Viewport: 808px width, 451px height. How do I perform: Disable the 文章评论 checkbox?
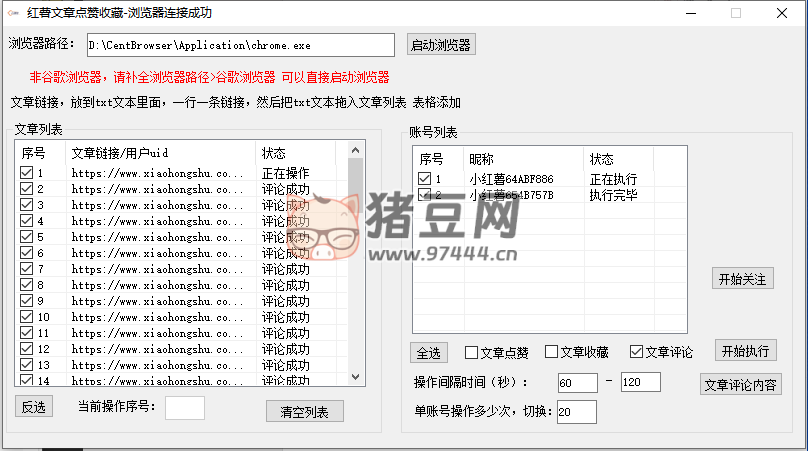pos(636,352)
